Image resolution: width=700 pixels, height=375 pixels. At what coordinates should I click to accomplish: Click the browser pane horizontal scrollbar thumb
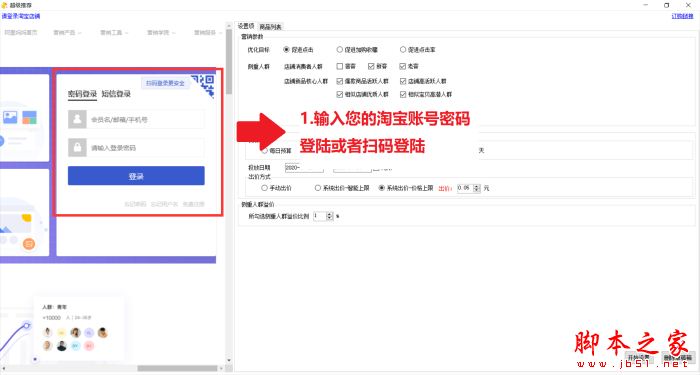pyautogui.click(x=177, y=368)
